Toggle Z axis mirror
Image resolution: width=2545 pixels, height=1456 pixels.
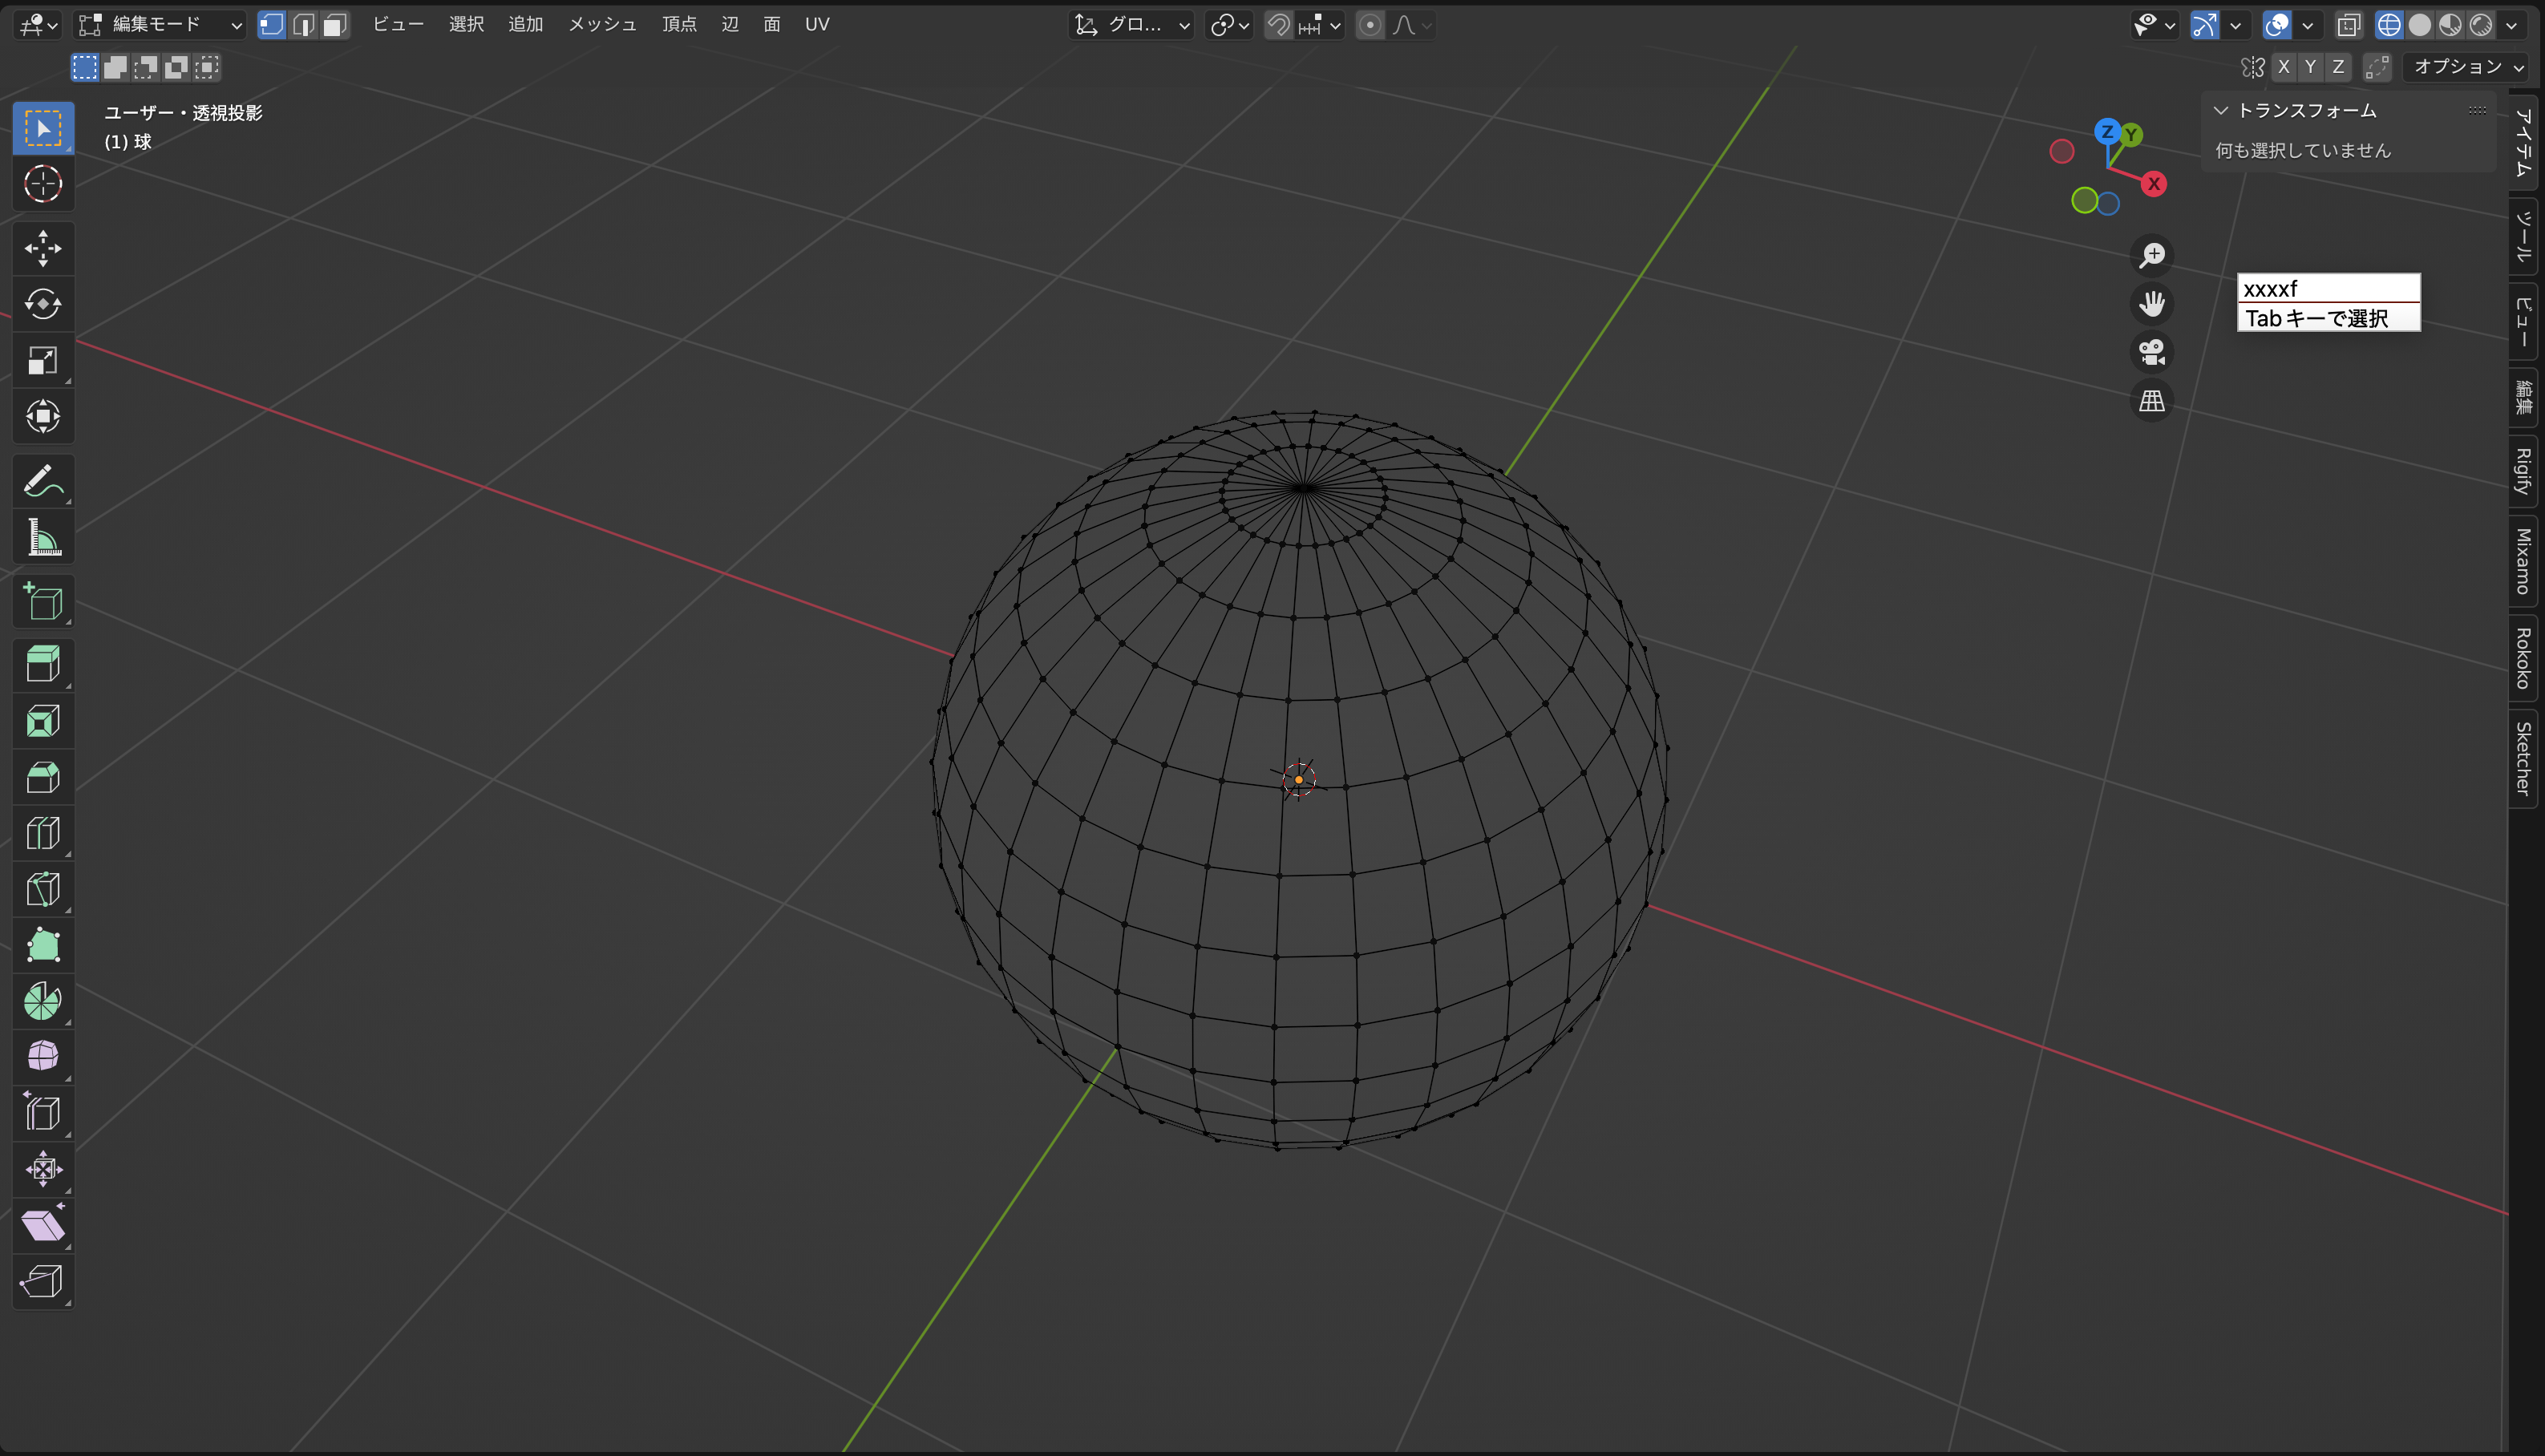click(x=2338, y=67)
